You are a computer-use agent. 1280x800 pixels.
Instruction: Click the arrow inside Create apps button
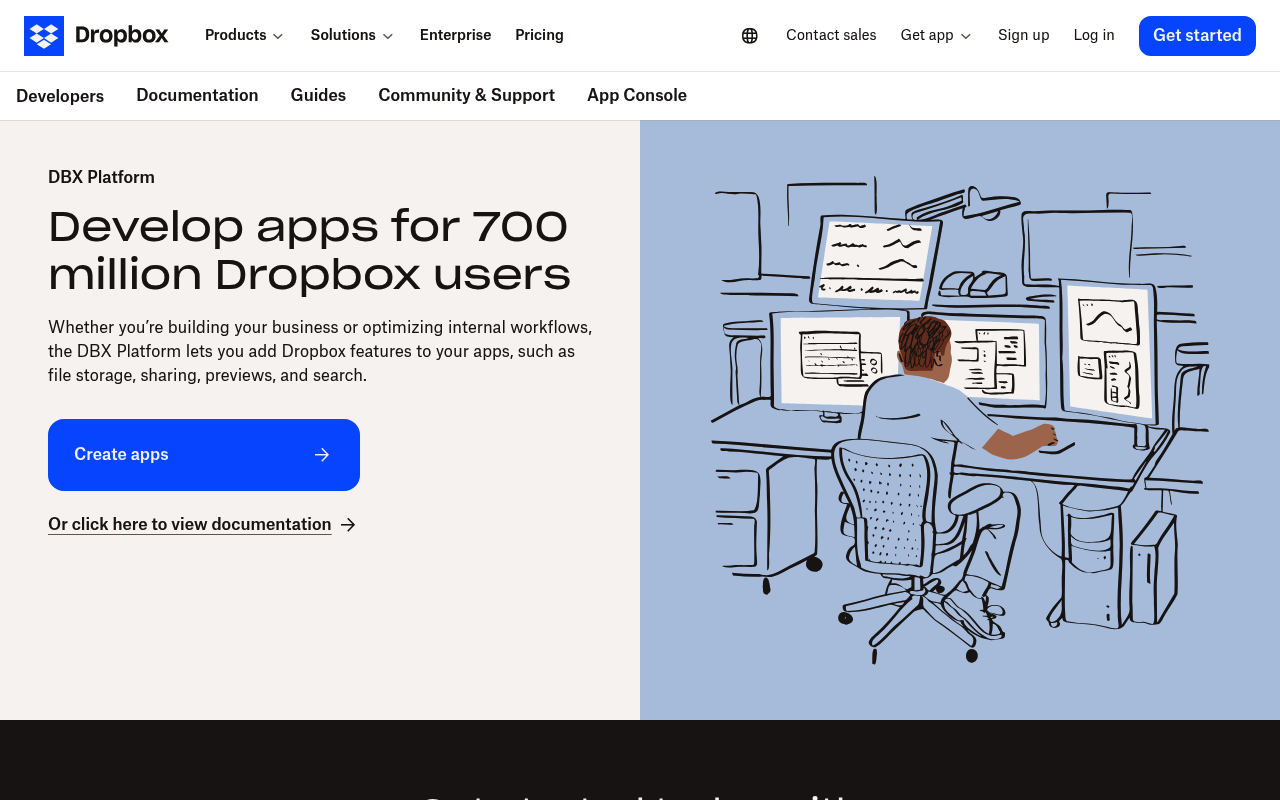click(322, 455)
